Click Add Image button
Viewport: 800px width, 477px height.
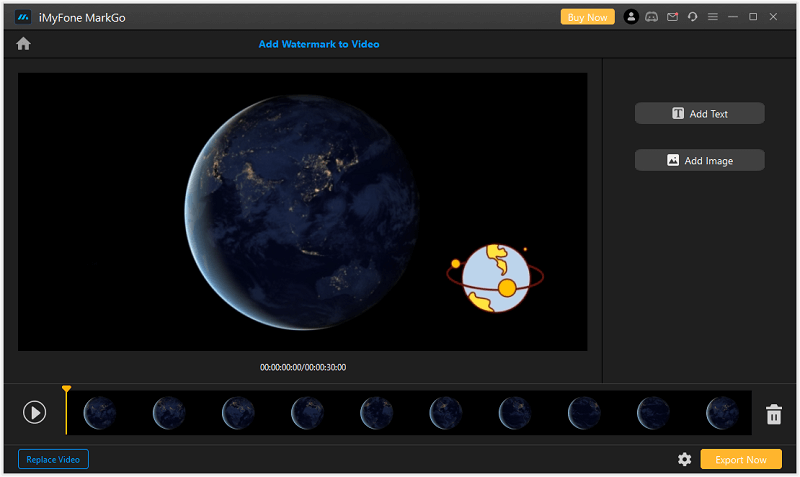(699, 161)
